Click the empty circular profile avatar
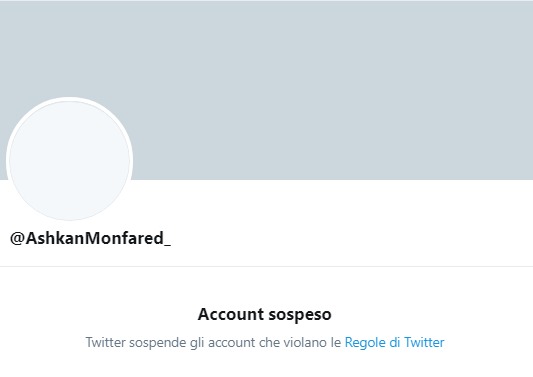Viewport: 533px width, 377px height. (x=69, y=160)
